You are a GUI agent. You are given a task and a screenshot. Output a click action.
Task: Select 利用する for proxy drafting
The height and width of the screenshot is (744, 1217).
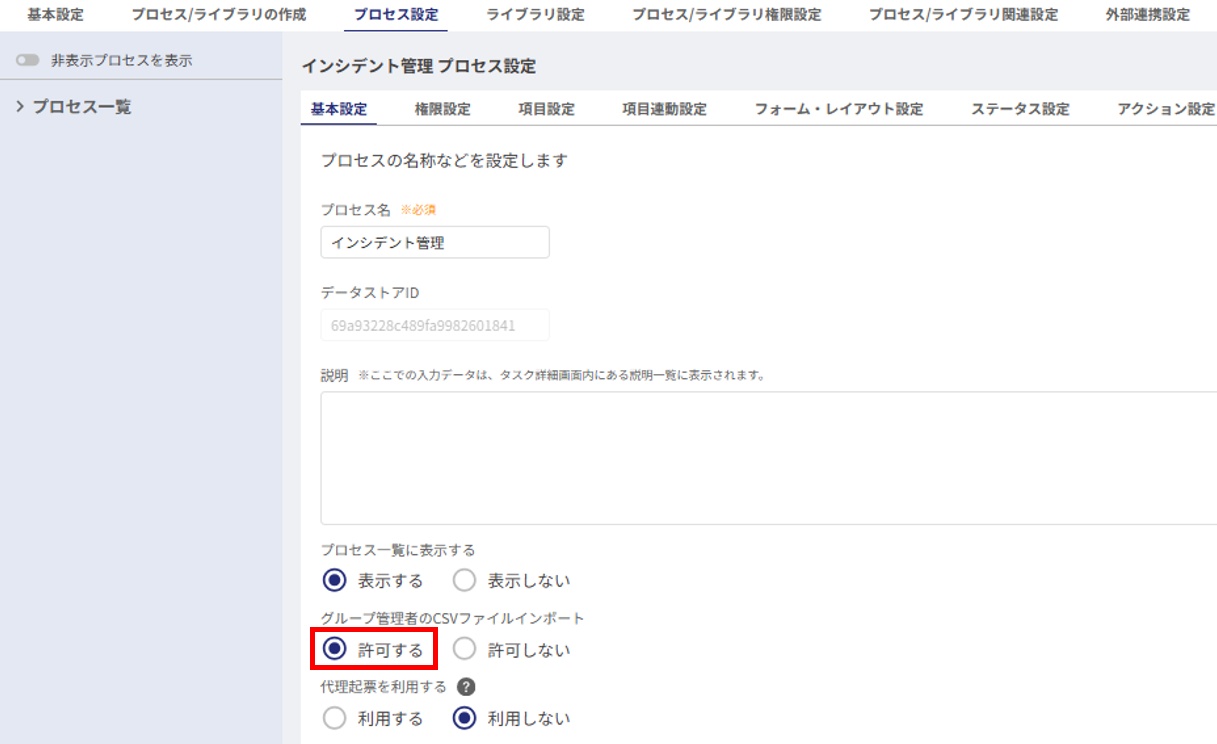point(335,718)
